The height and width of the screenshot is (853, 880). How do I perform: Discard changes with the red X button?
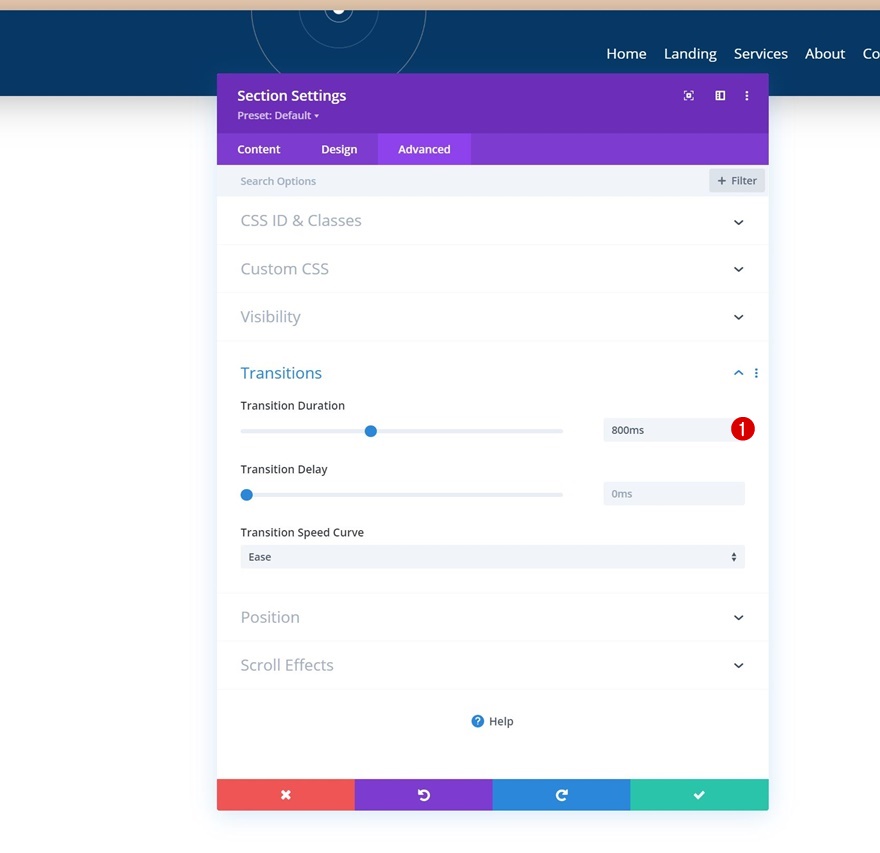coord(286,794)
